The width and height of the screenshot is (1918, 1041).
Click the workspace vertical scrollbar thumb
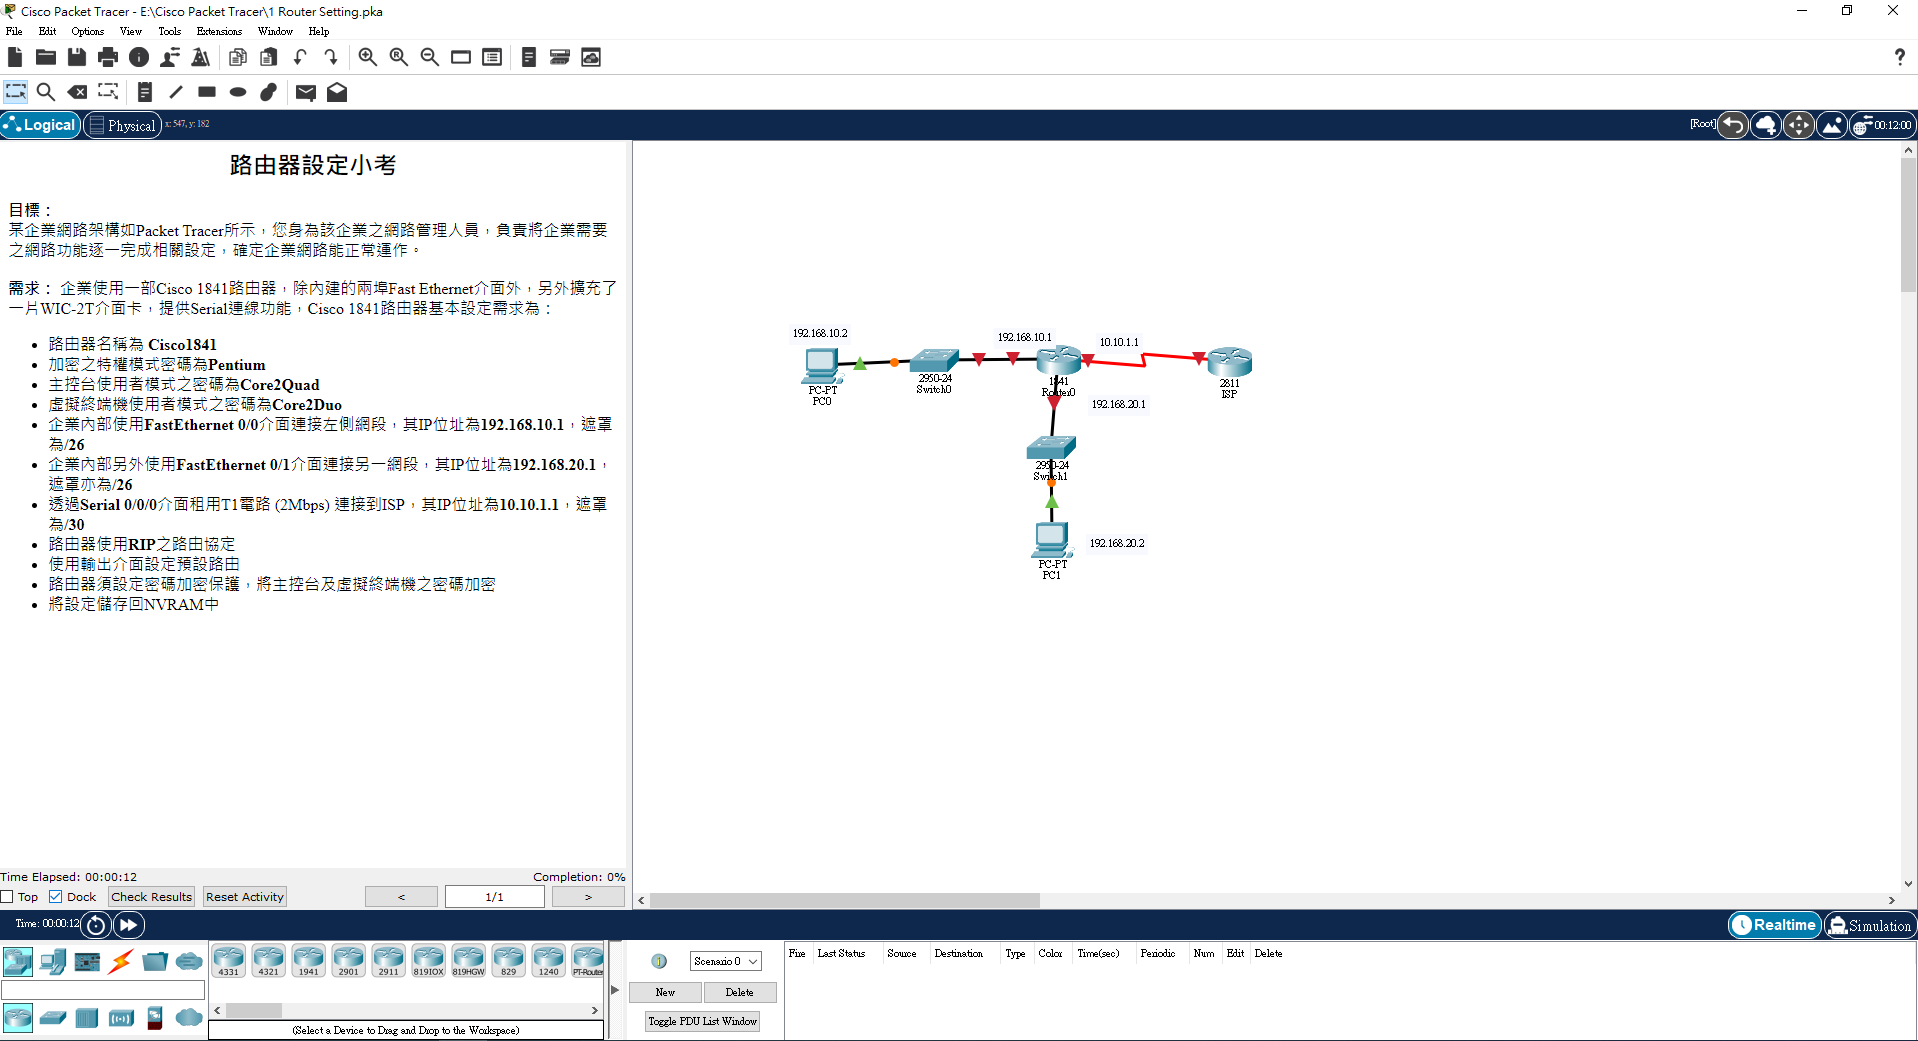point(1909,225)
